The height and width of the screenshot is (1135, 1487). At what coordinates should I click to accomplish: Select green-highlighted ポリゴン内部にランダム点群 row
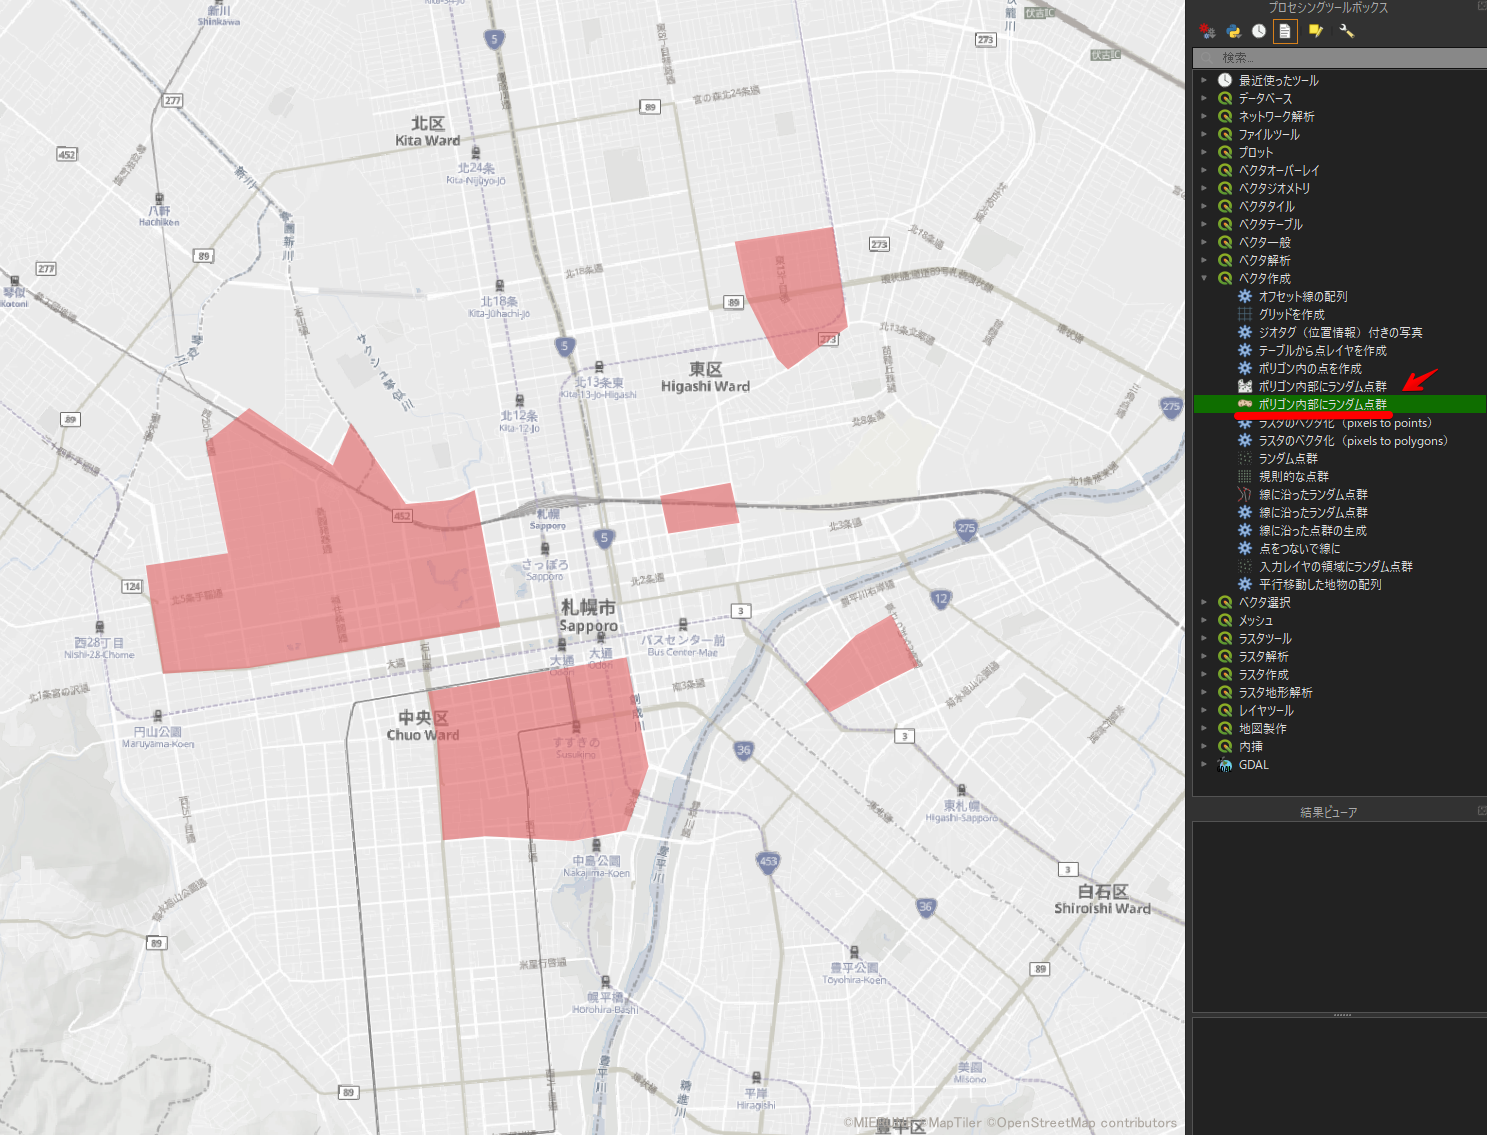1339,404
